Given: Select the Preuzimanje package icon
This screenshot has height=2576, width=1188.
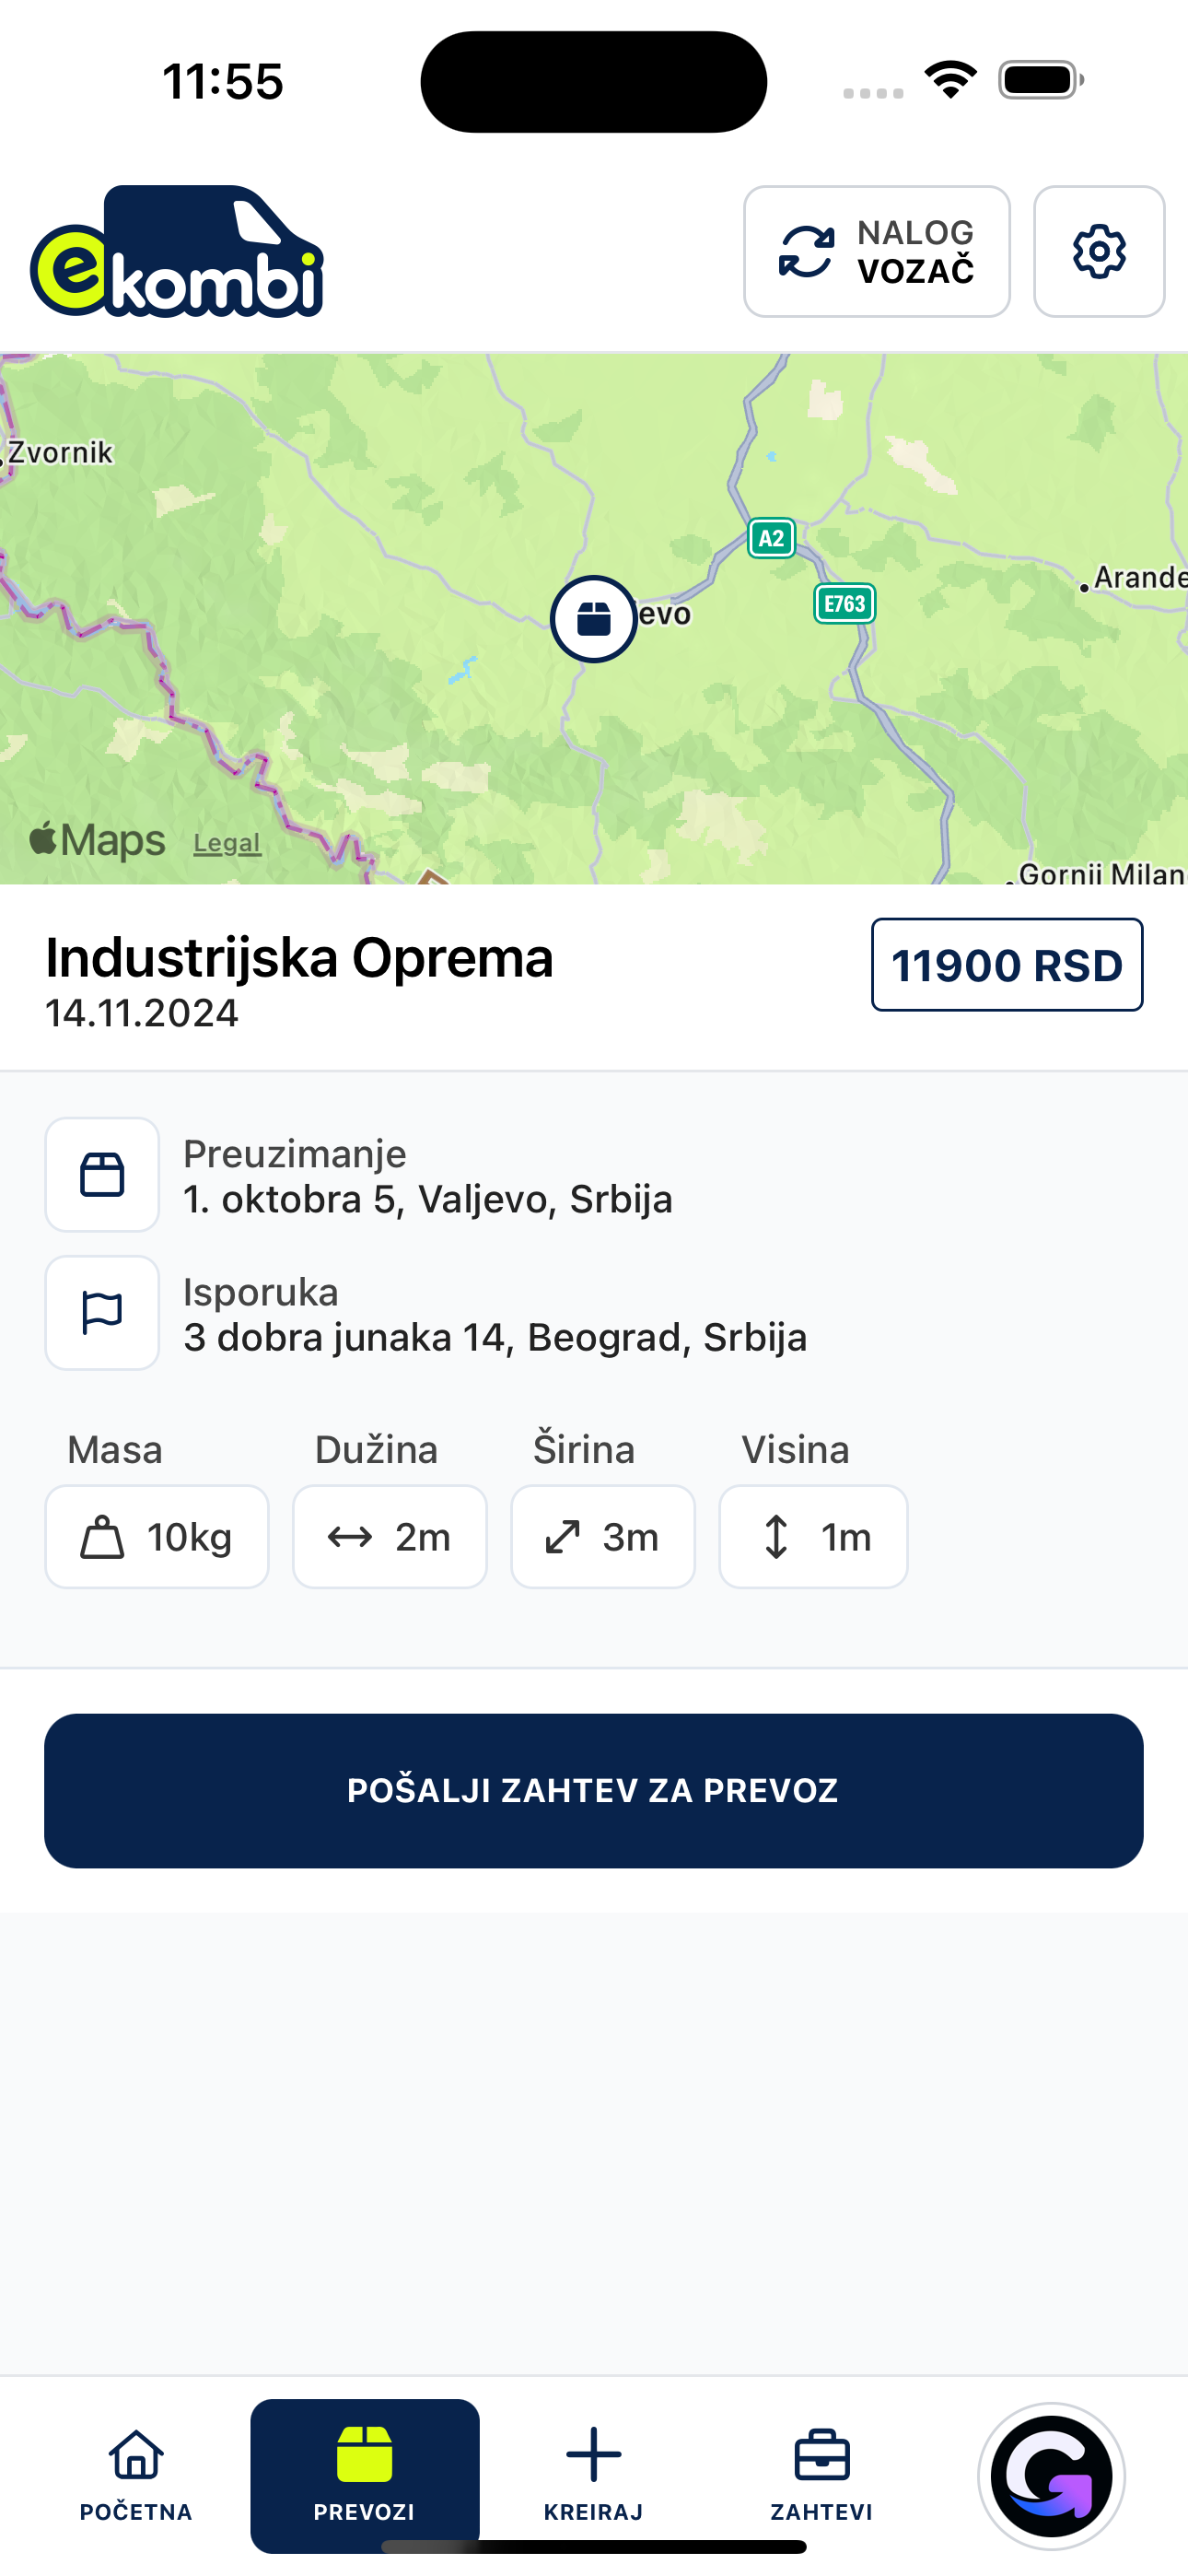Looking at the screenshot, I should (x=102, y=1174).
